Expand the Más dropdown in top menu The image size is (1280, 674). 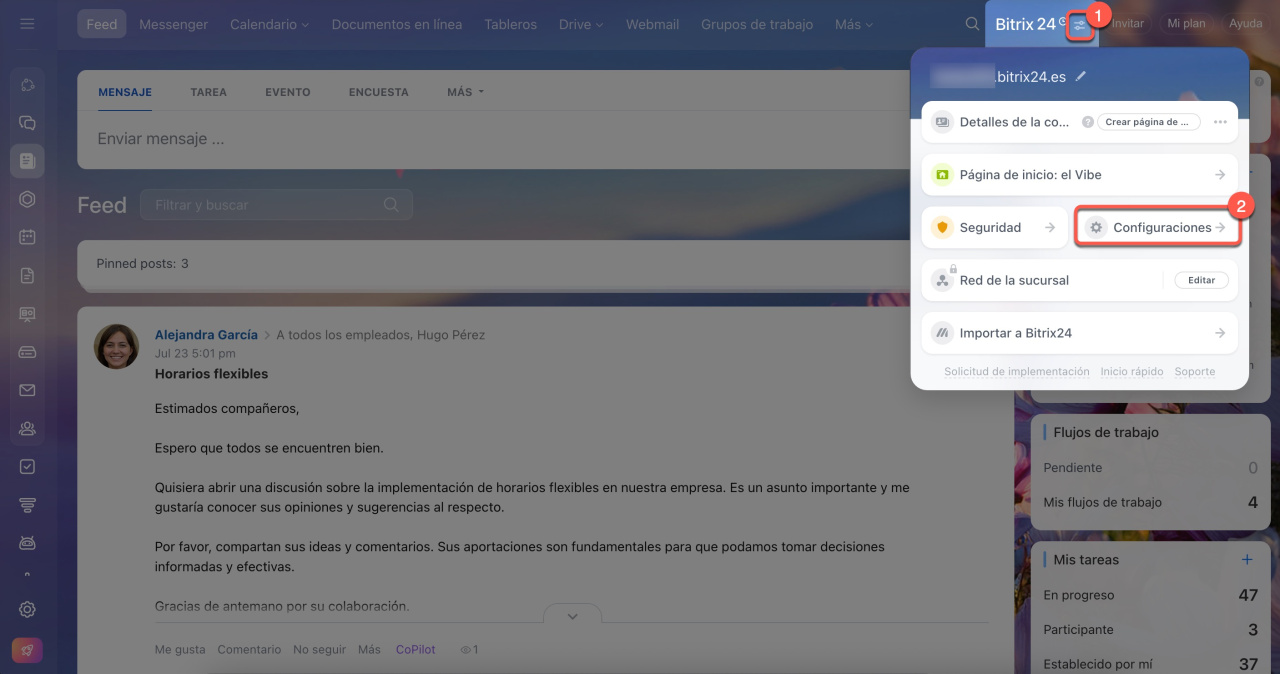(x=854, y=24)
